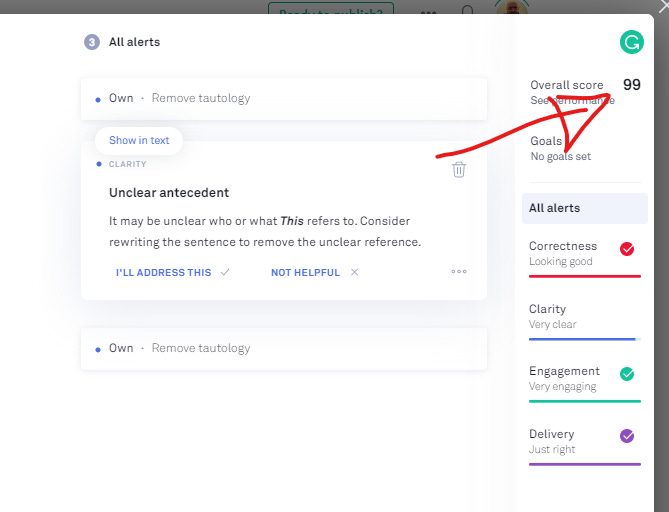
Task: Close the Grammarly panel with the X
Action: point(664,6)
